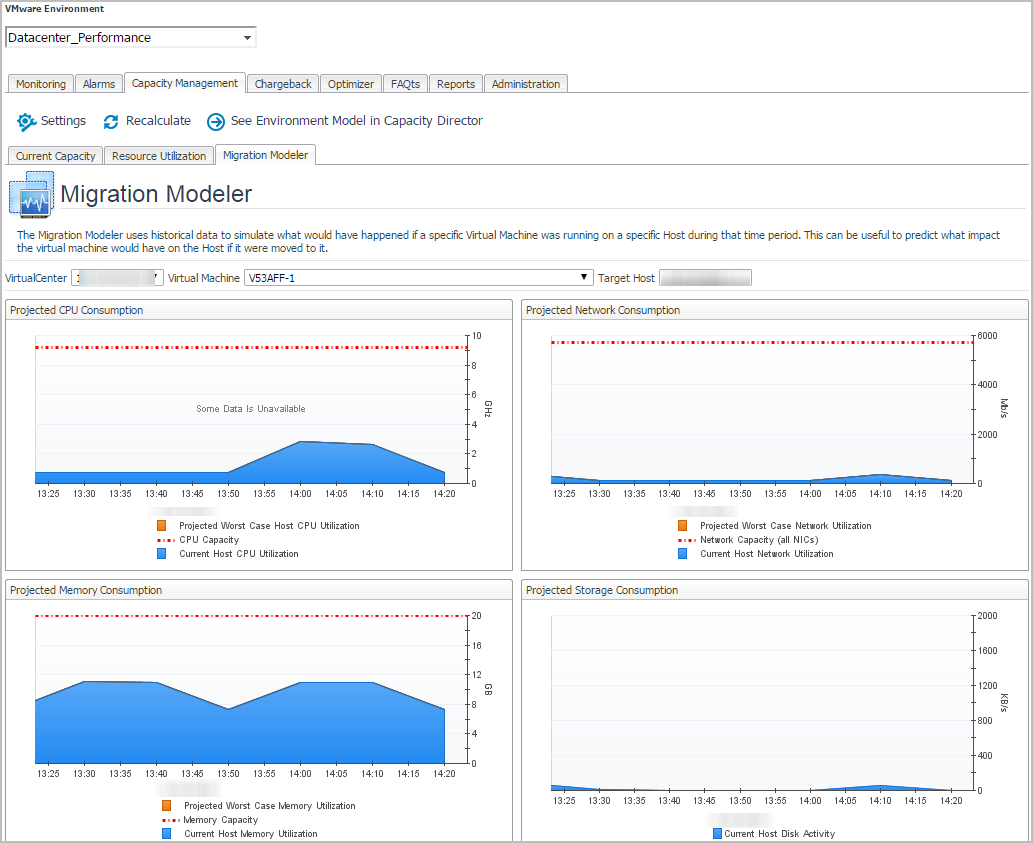Switch to the Monitoring tab
The height and width of the screenshot is (843, 1033).
click(41, 84)
